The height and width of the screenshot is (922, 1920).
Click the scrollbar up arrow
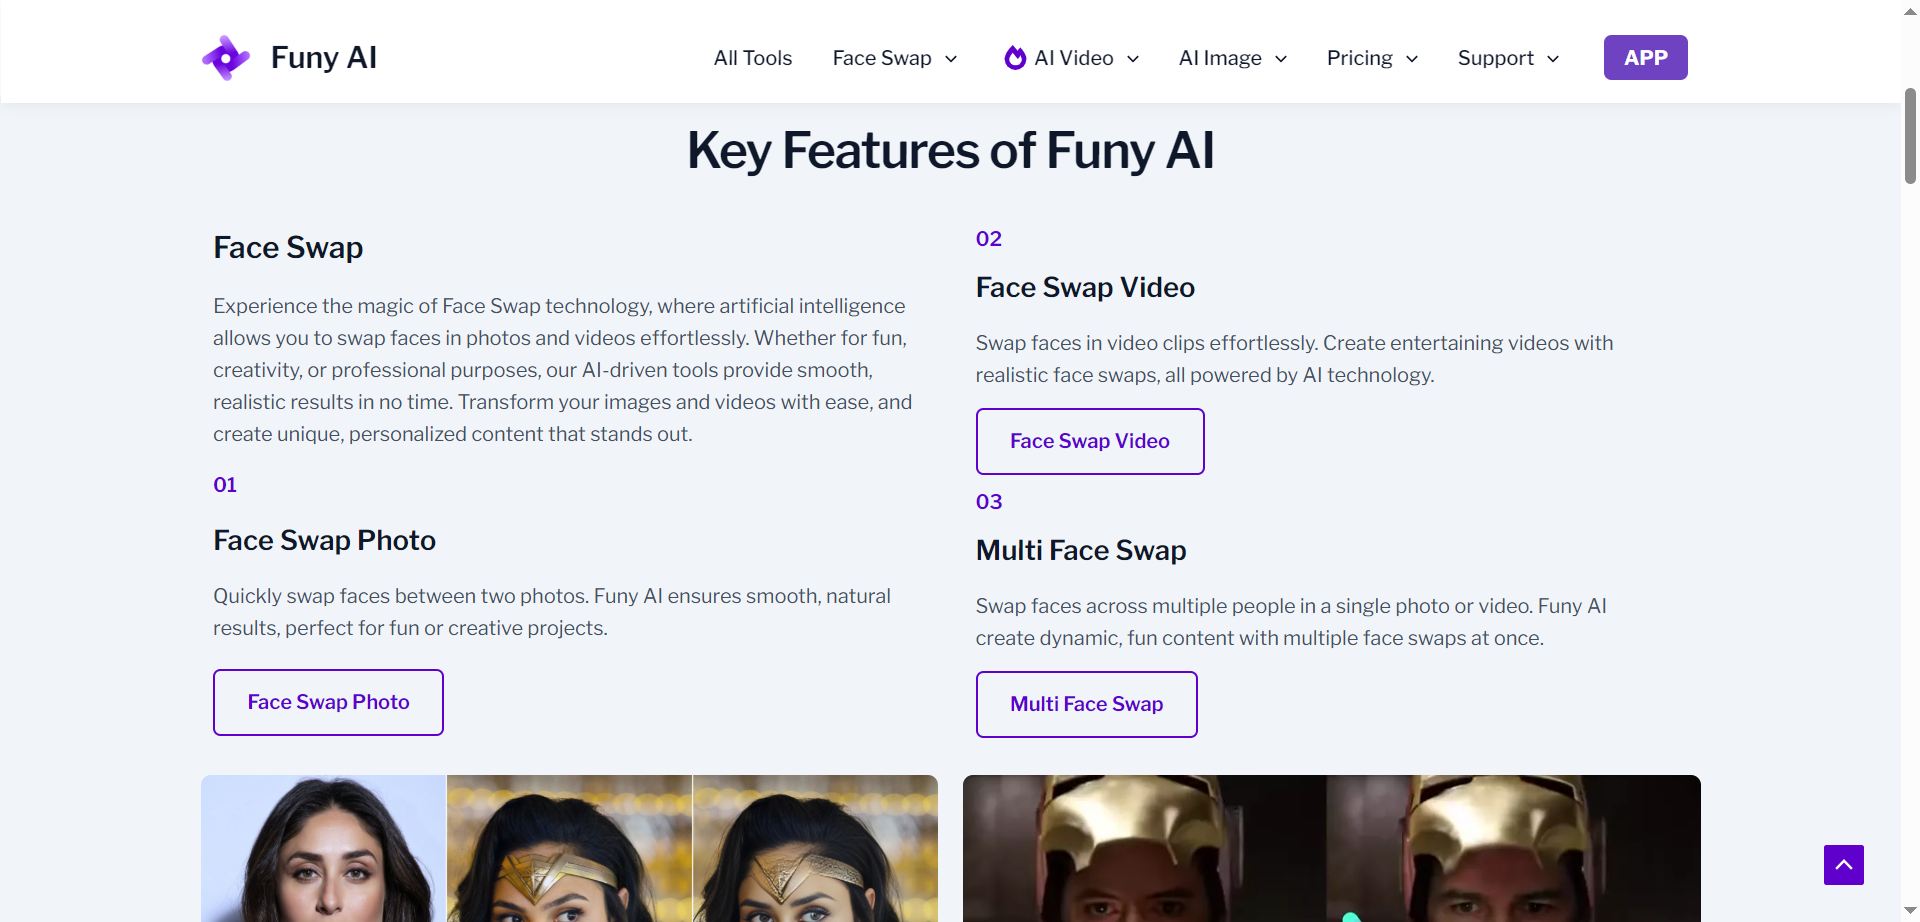click(x=1910, y=9)
